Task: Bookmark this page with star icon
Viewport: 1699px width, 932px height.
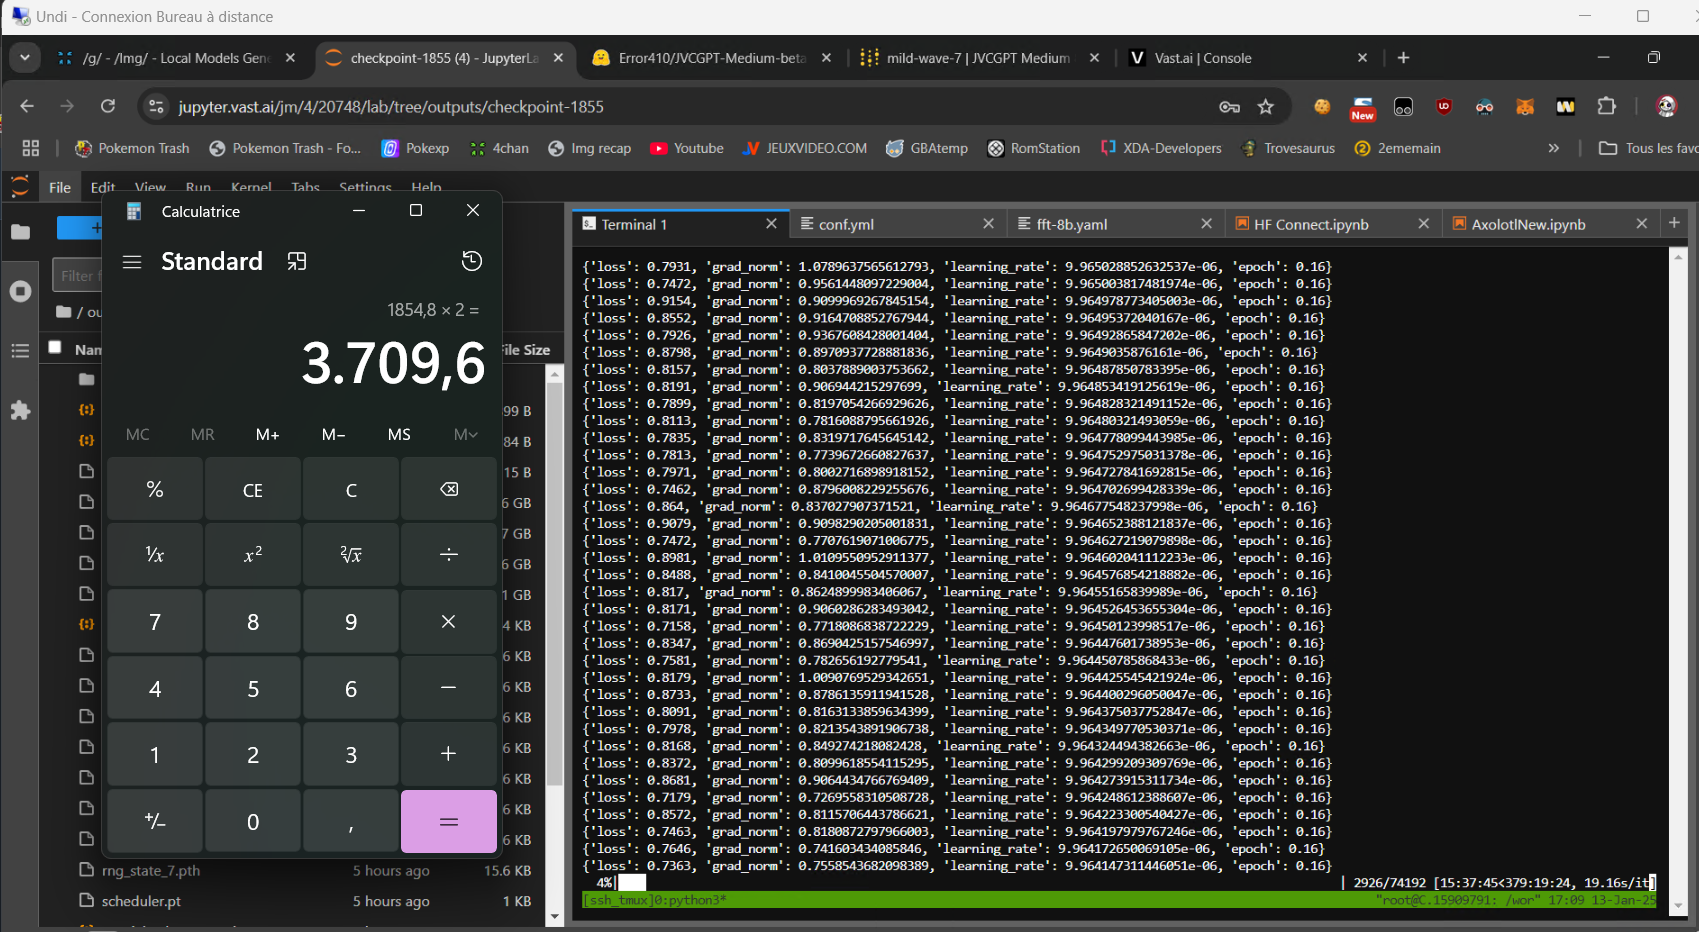Action: [x=1266, y=107]
